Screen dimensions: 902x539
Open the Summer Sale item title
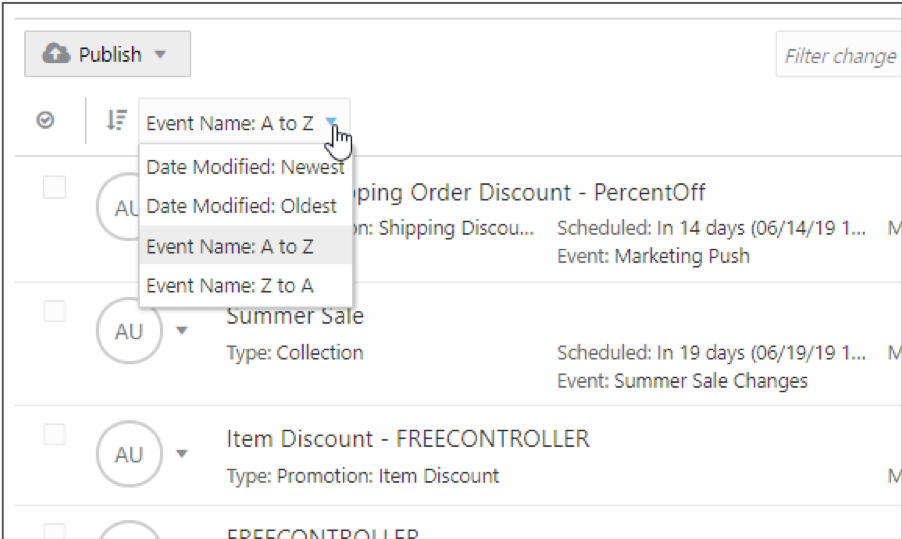tap(295, 316)
